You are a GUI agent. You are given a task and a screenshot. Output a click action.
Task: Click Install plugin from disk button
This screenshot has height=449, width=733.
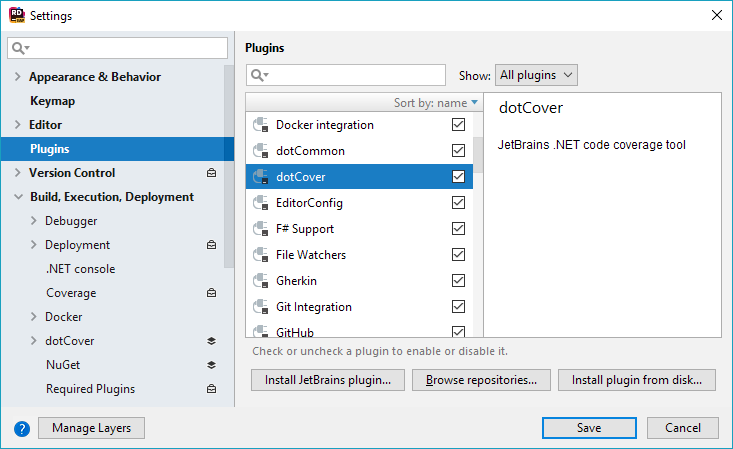pos(637,380)
